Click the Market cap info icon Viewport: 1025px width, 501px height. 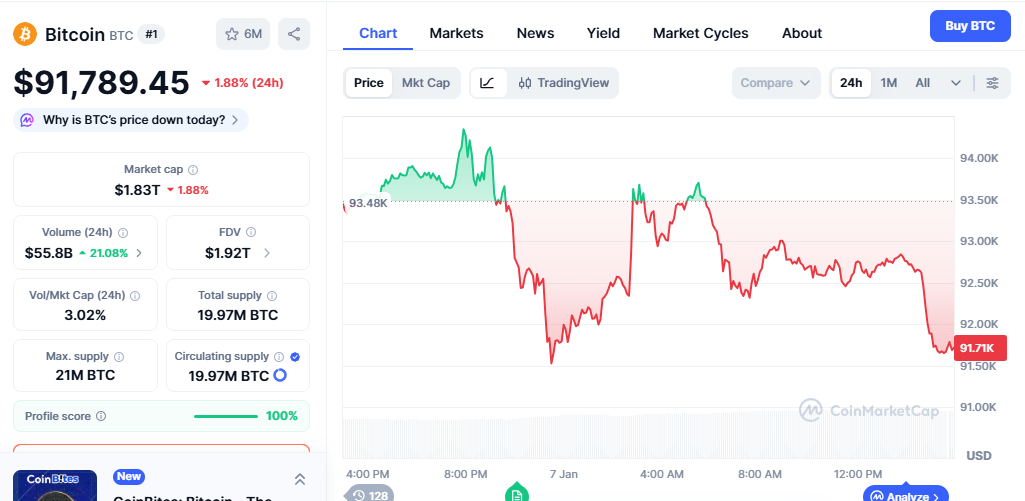click(193, 170)
